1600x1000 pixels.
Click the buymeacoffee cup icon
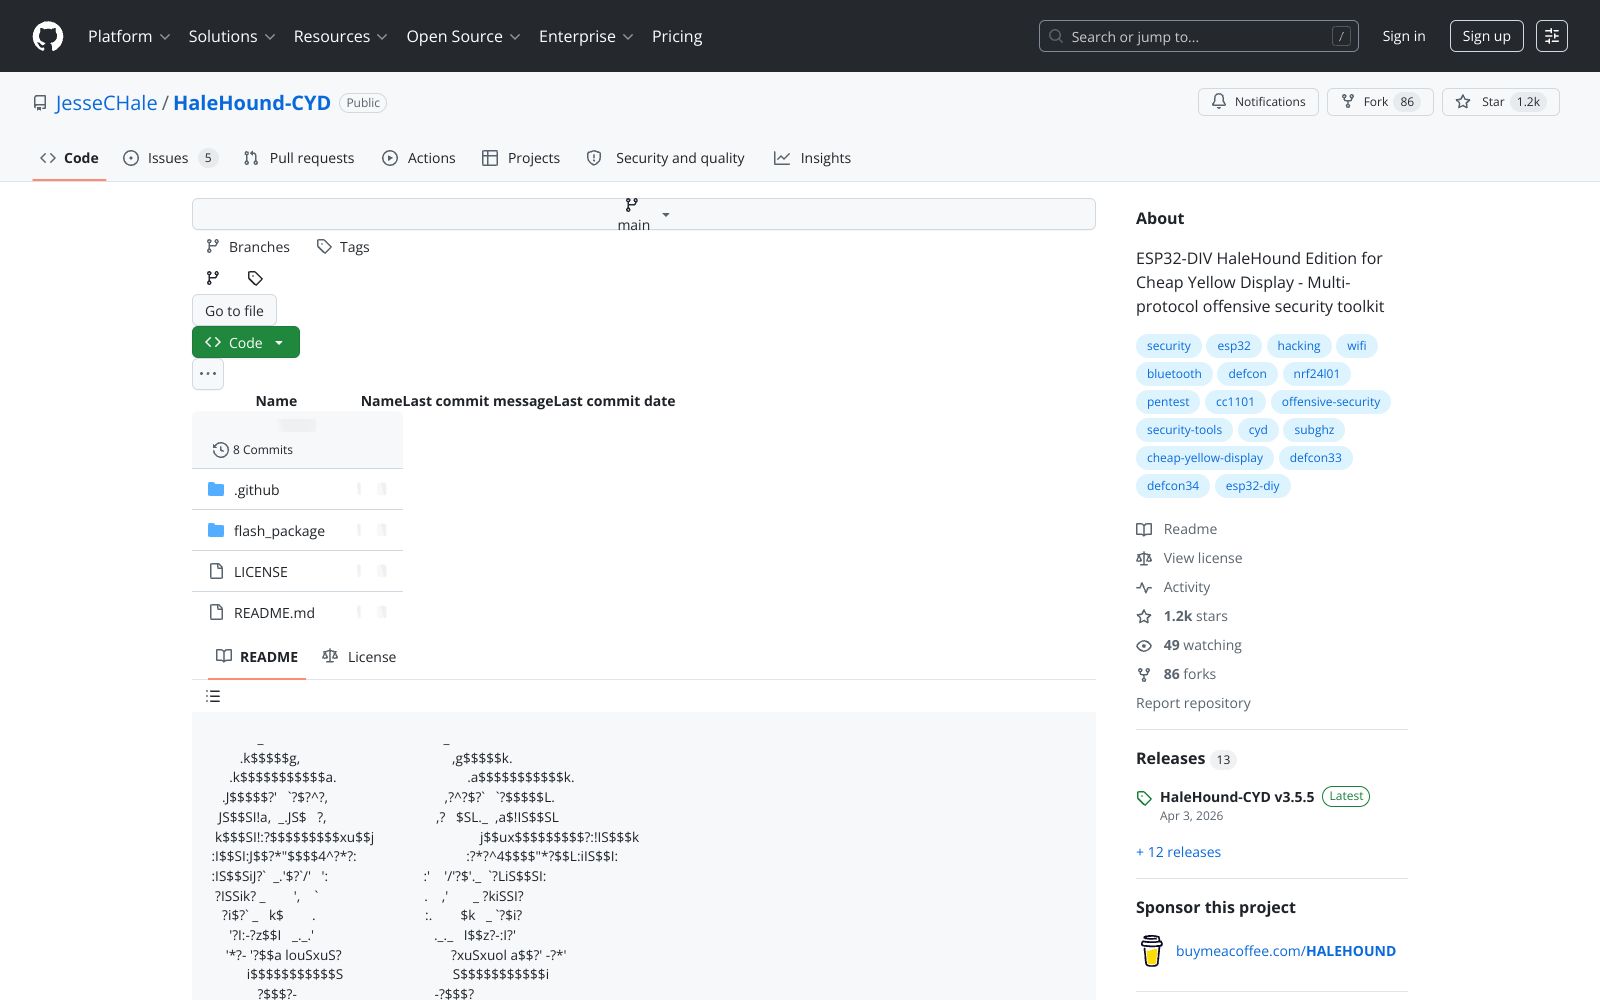click(x=1152, y=951)
